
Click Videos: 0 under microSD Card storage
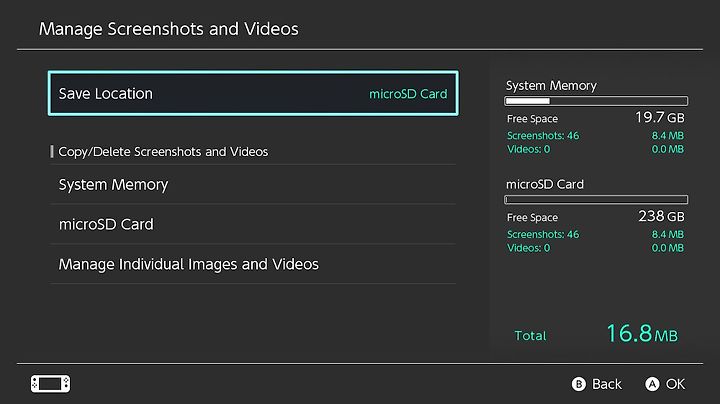pyautogui.click(x=528, y=248)
